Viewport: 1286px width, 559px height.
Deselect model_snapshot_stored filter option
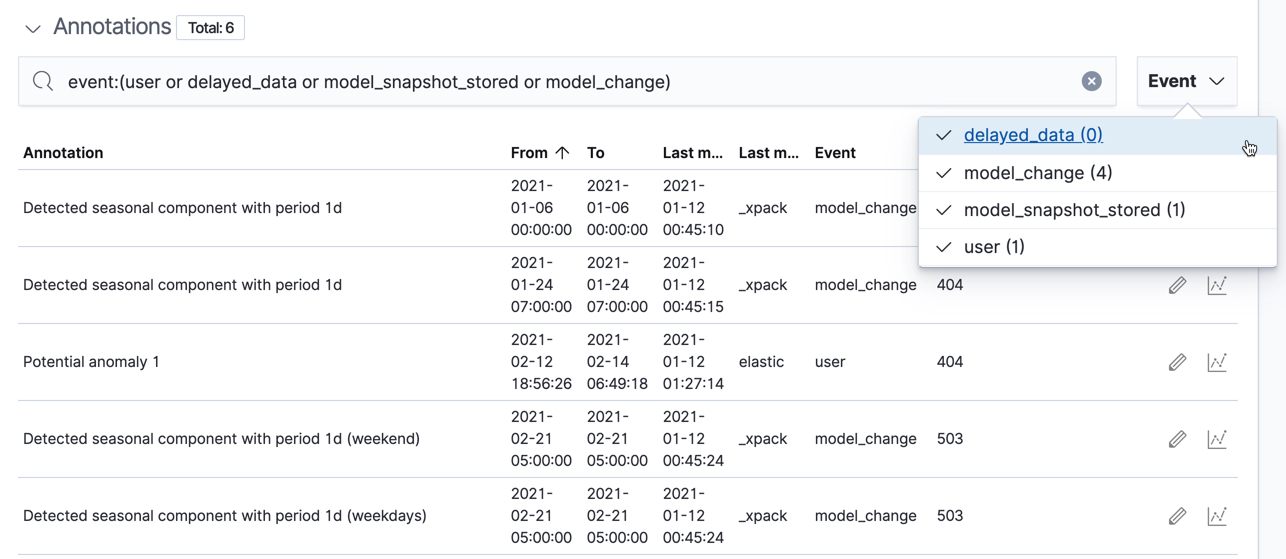coord(1074,210)
